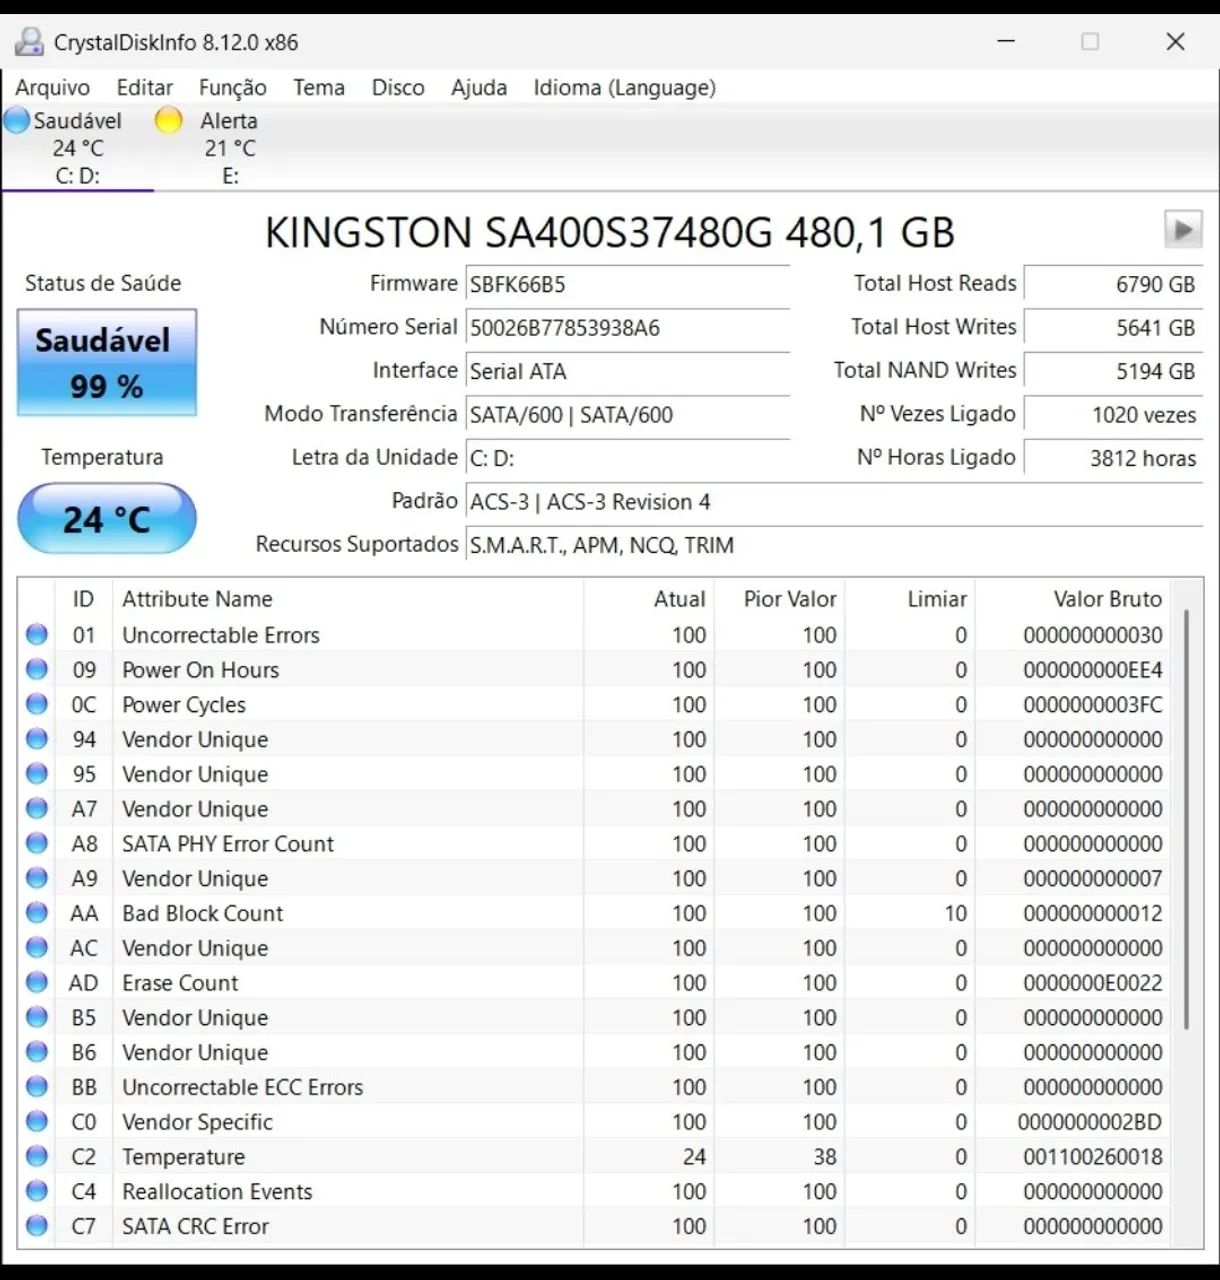The image size is (1220, 1280).
Task: Open the Arquivo menu
Action: point(52,88)
